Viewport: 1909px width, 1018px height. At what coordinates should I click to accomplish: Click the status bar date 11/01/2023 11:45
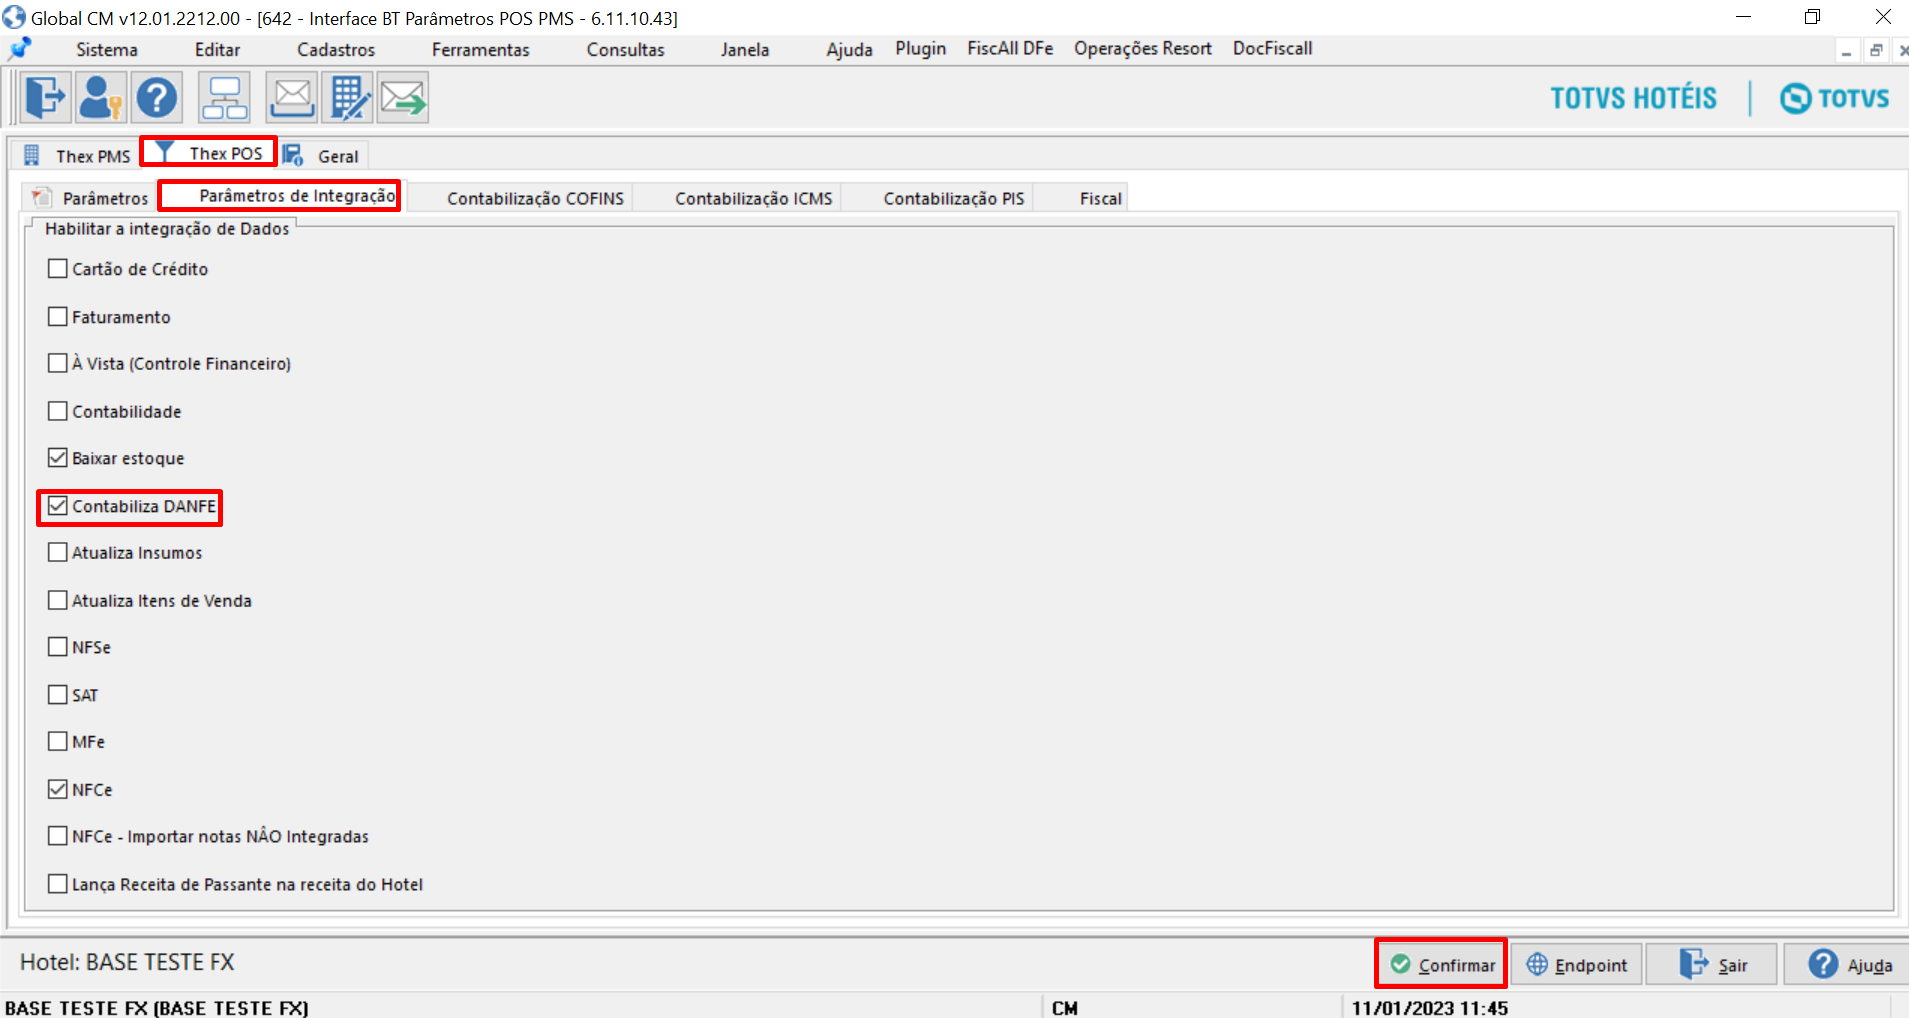(1430, 1007)
